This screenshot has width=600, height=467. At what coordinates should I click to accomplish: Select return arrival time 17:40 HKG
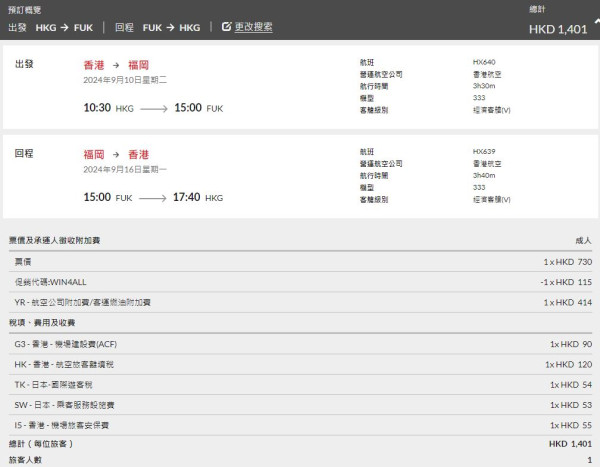[x=198, y=198]
